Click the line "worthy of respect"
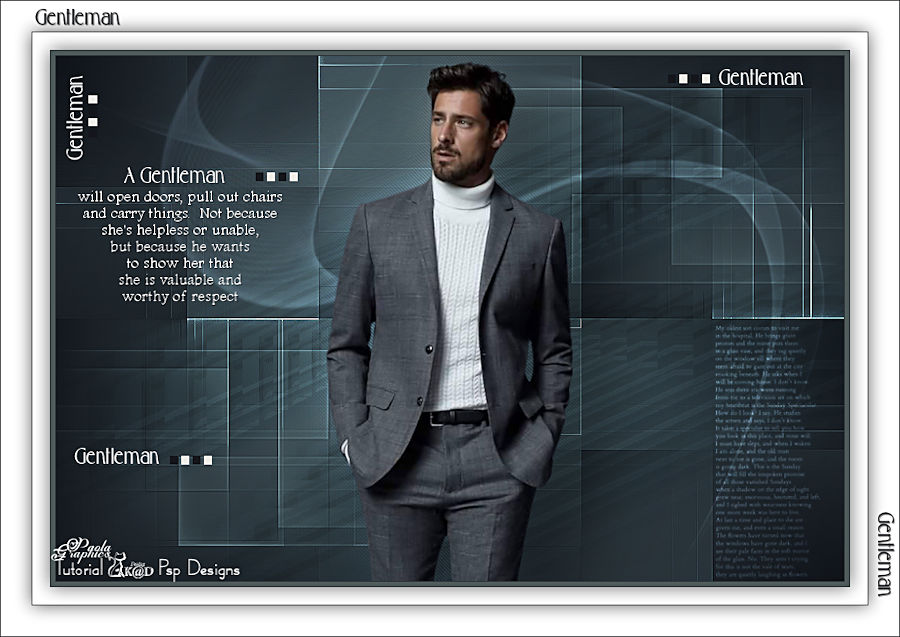The image size is (900, 637). 180,297
